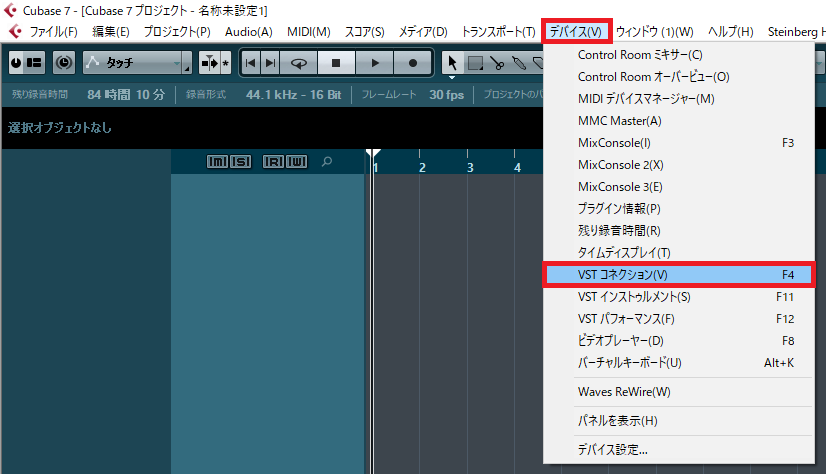
Task: Choose MixConsole 3(E) entry
Action: 679,187
